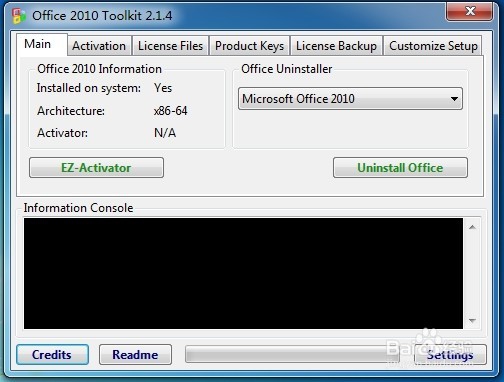Click the 'Architecture:' label
Viewport: 504px width, 382px height.
point(71,111)
